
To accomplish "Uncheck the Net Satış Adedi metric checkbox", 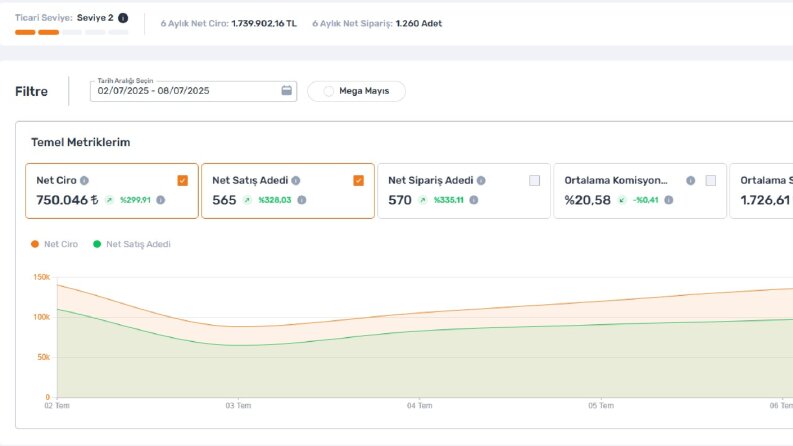I will [x=359, y=181].
